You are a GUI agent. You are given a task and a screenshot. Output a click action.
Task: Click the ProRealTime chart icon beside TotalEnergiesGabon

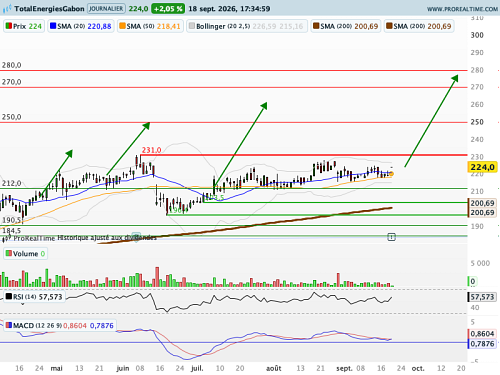point(7,9)
